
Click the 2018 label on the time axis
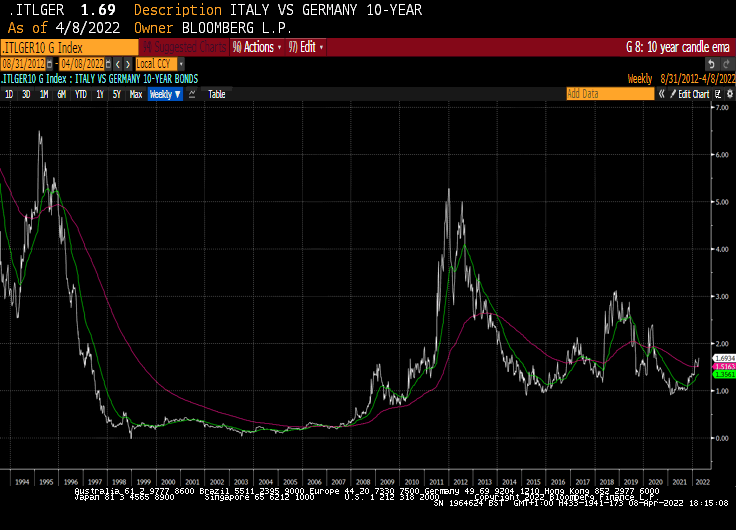(x=606, y=482)
